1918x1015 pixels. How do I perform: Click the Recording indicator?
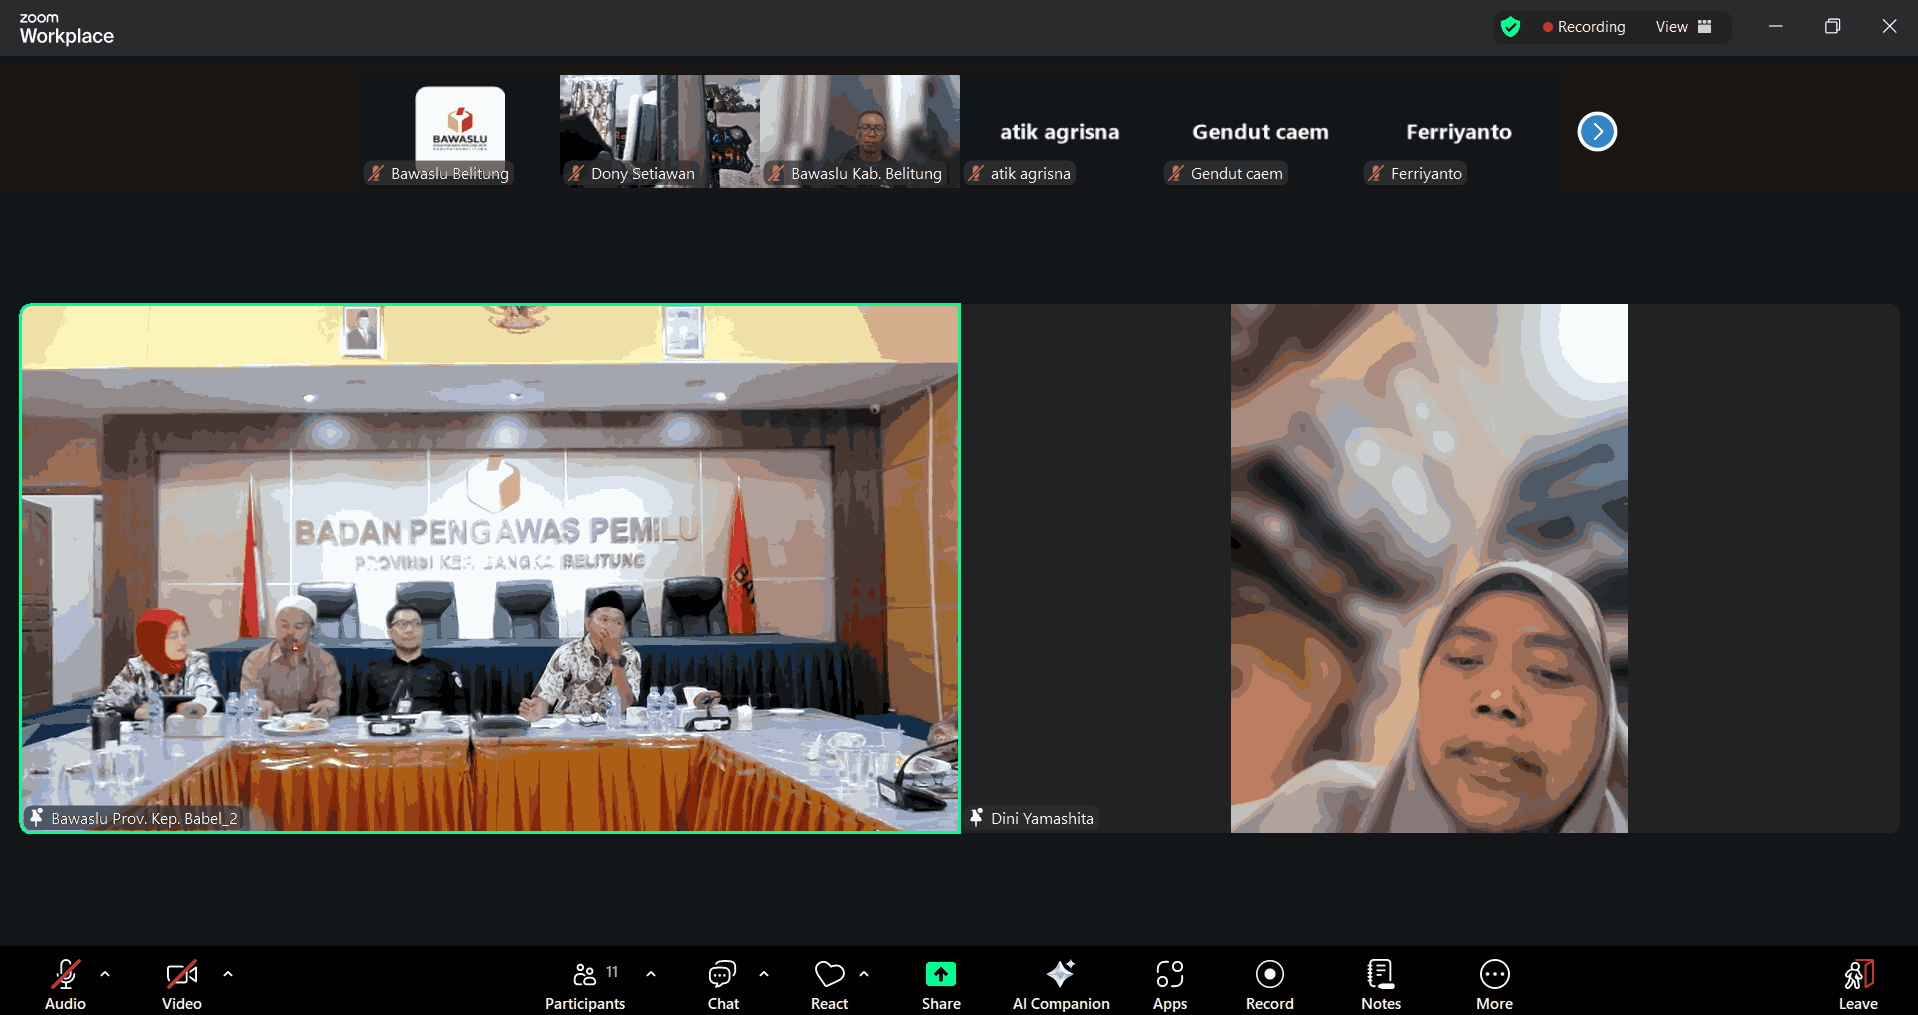pos(1584,27)
